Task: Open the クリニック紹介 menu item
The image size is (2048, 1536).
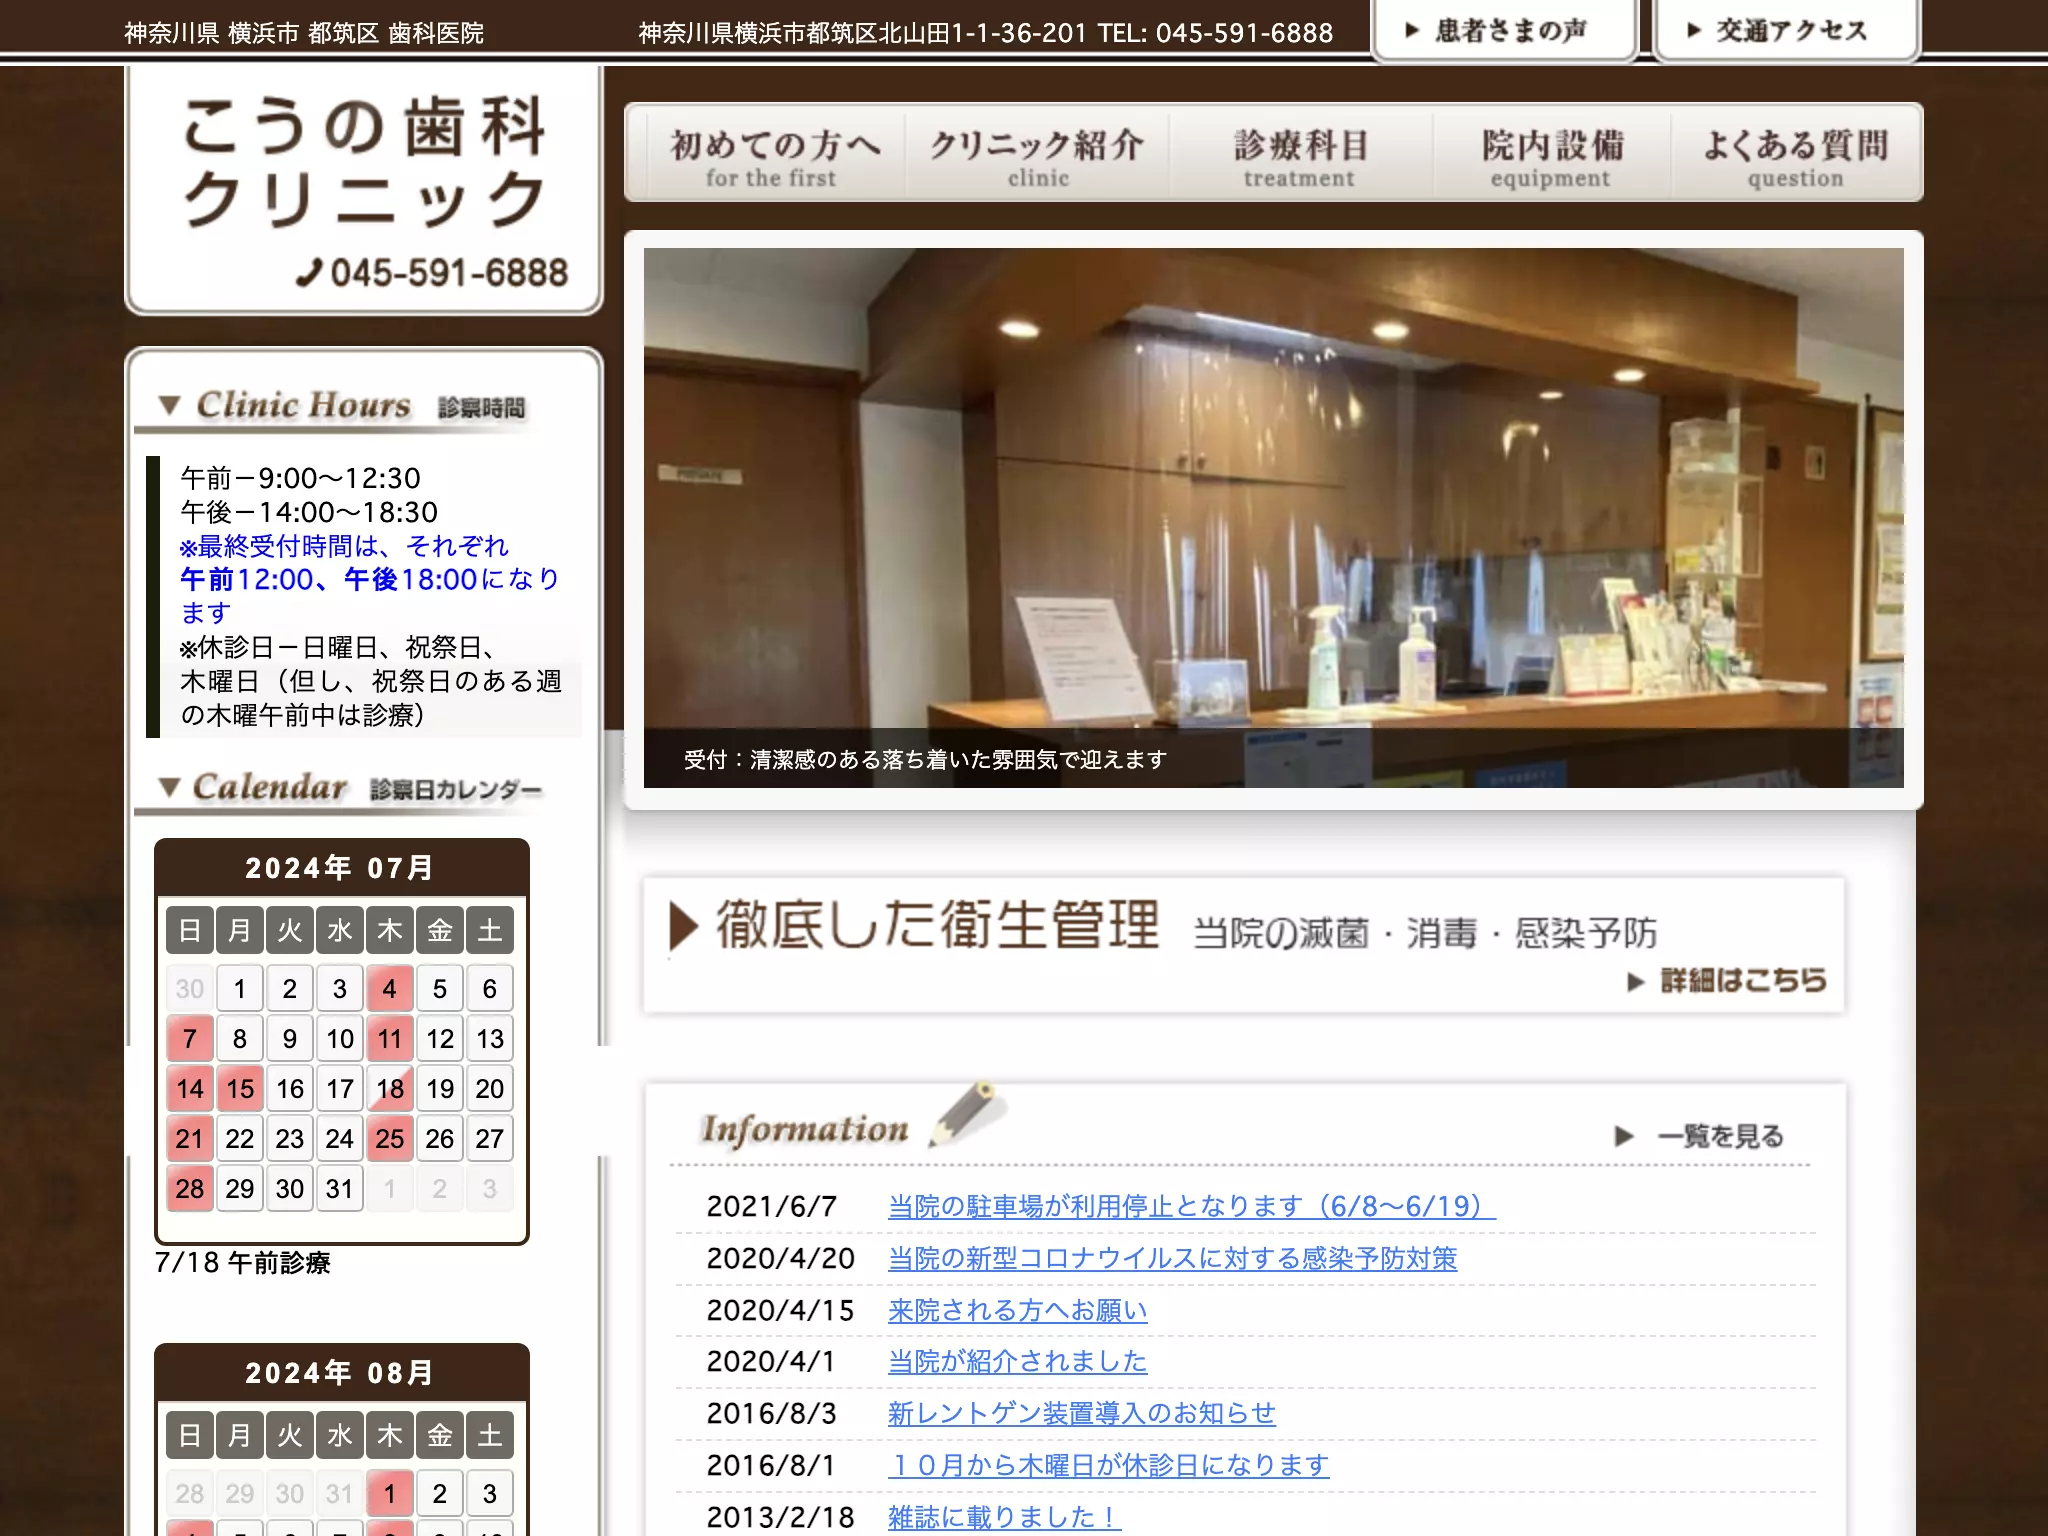Action: pyautogui.click(x=1037, y=157)
